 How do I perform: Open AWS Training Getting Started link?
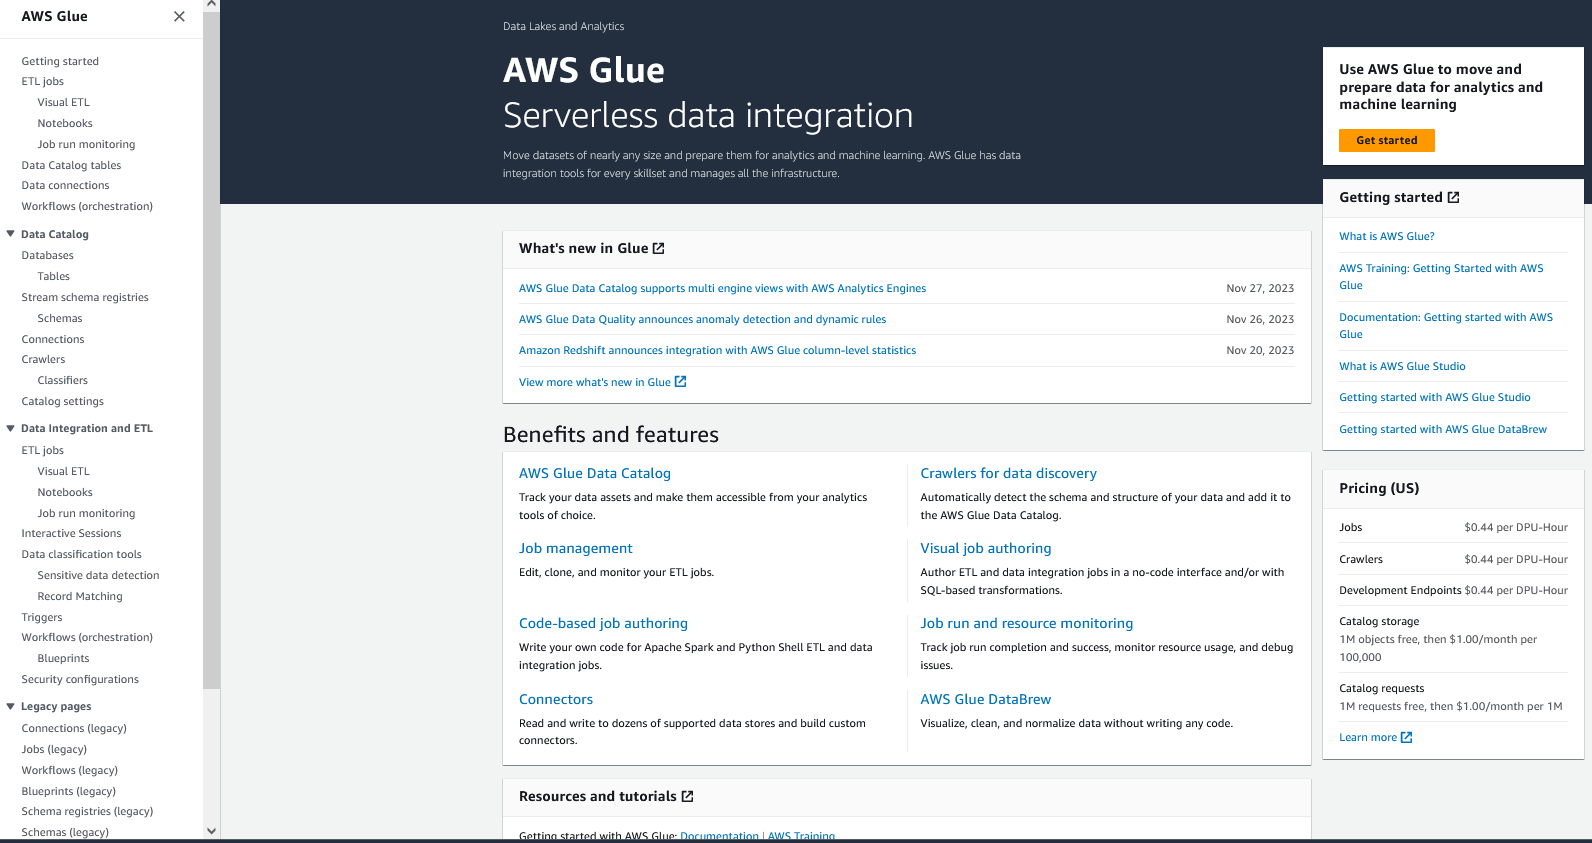click(1441, 276)
